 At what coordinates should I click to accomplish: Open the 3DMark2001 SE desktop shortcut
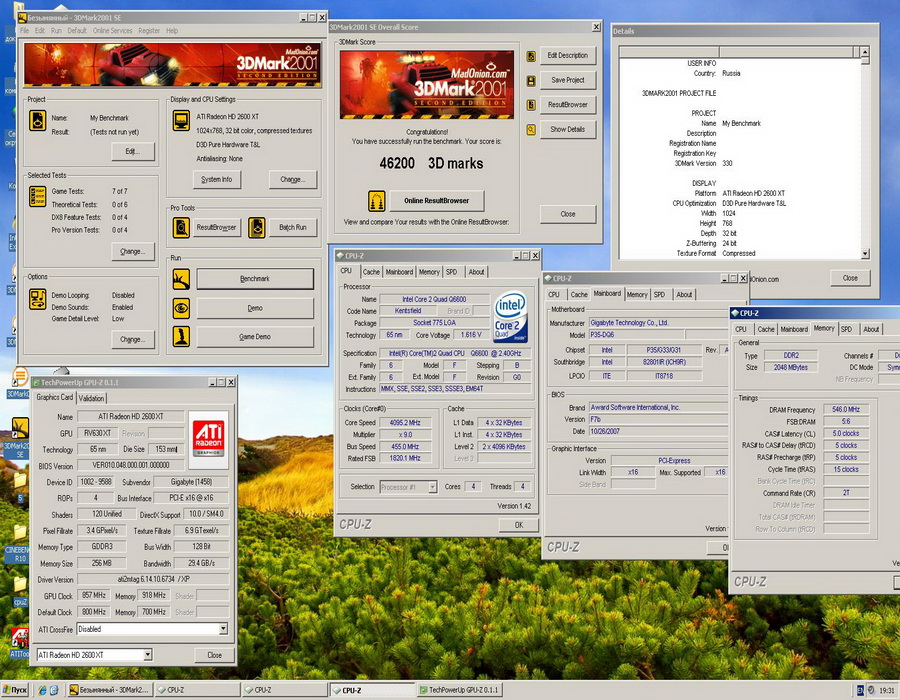tap(20, 437)
